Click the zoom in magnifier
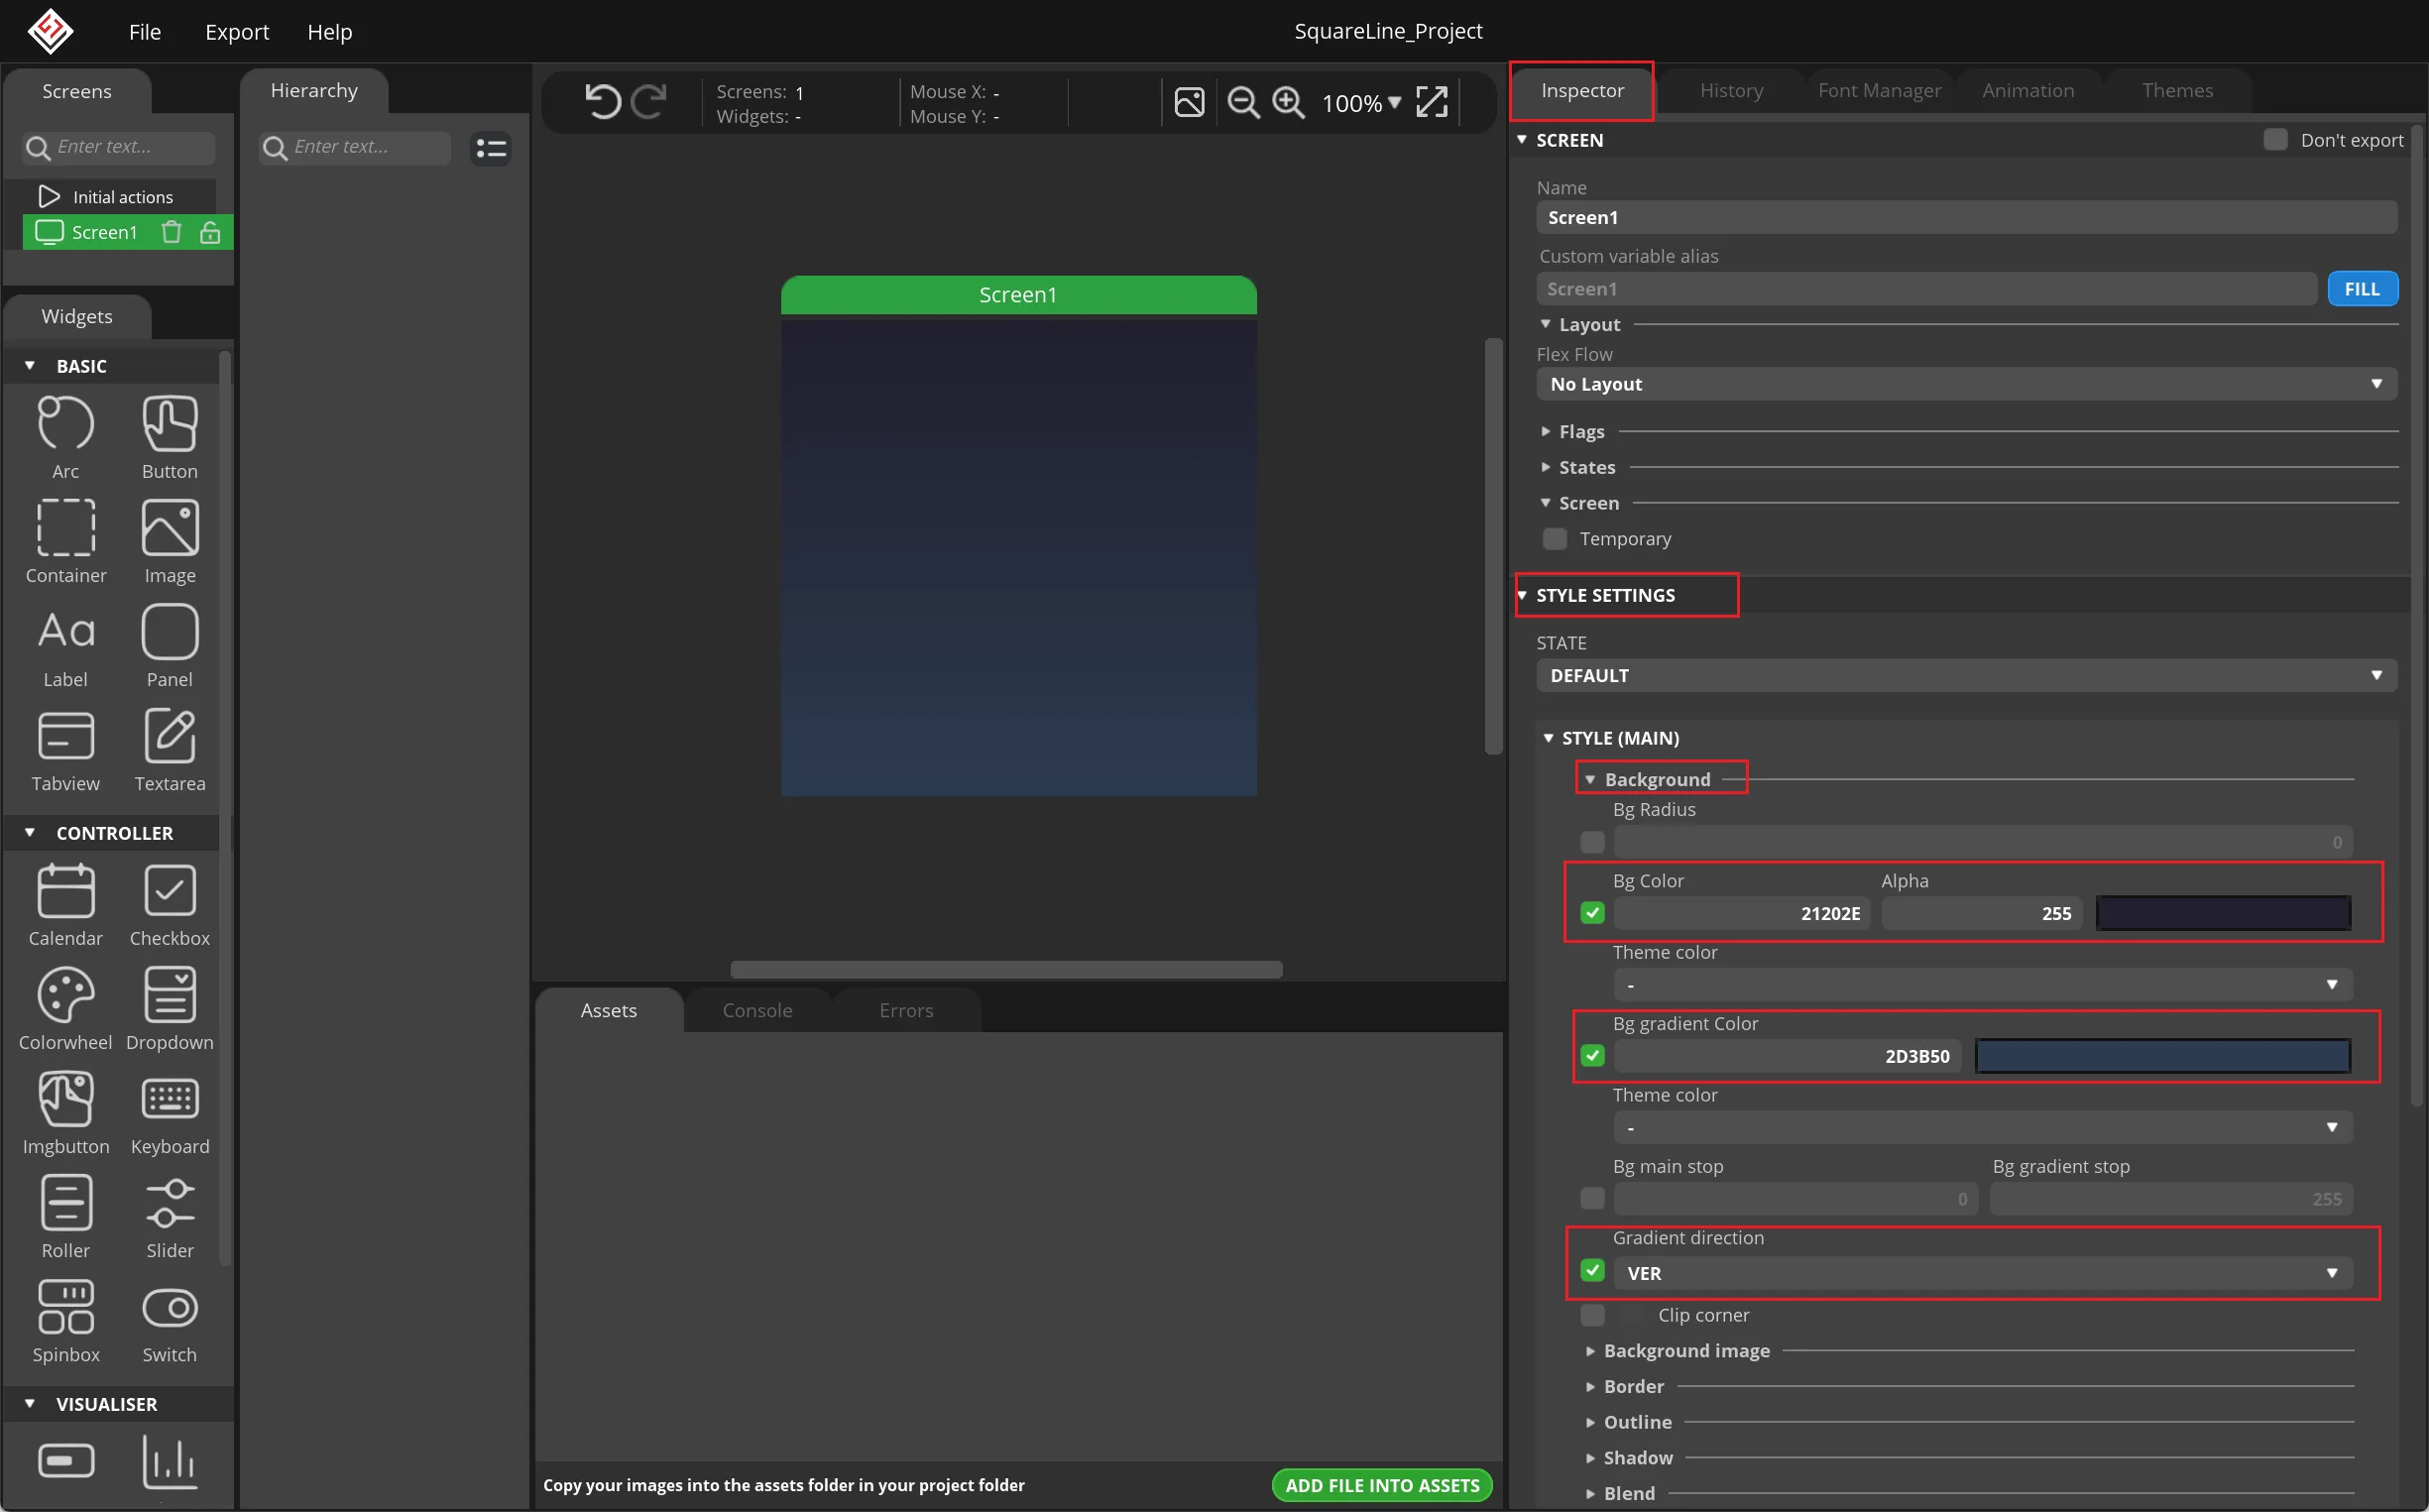 [x=1288, y=102]
